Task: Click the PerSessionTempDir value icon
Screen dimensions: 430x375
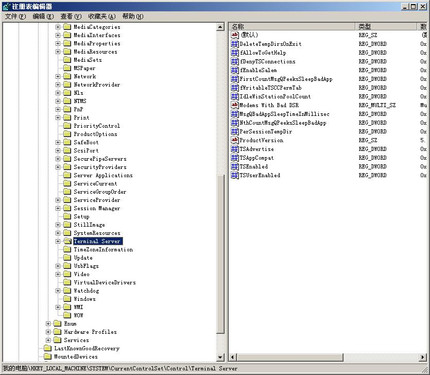Action: (x=235, y=132)
